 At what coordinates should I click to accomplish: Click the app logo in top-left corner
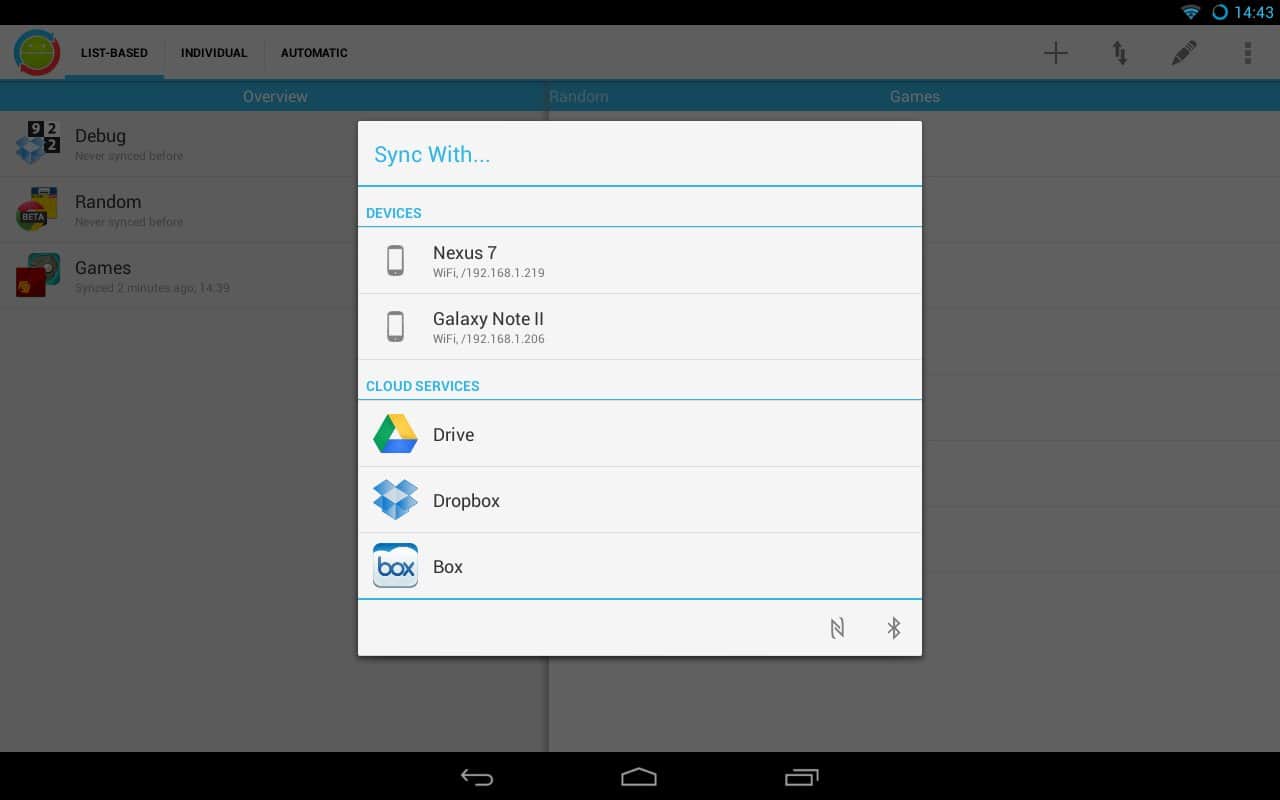click(37, 52)
